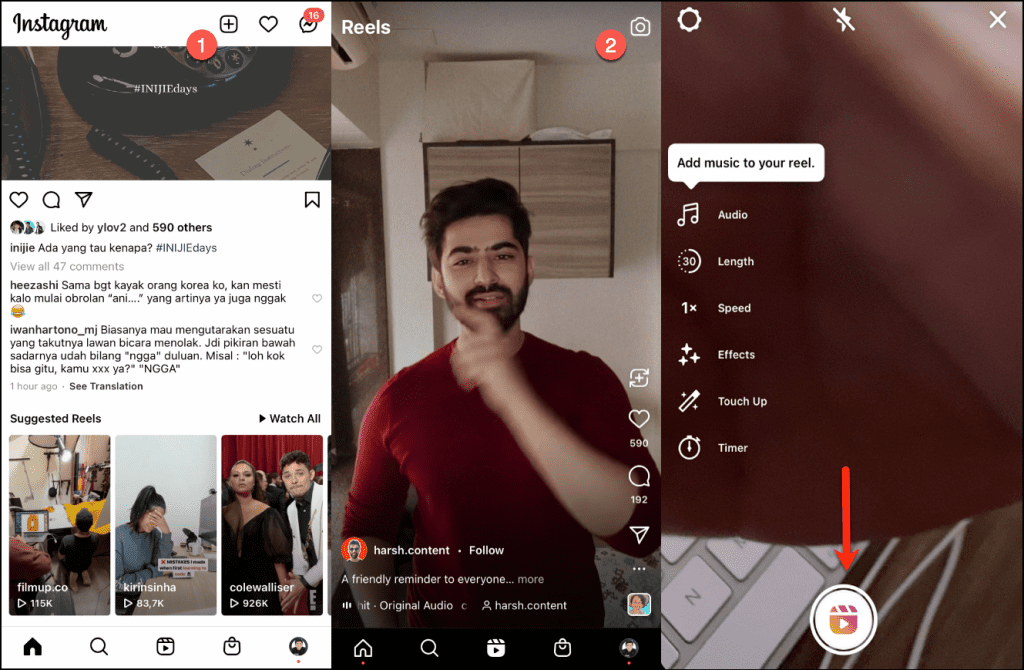Tap Watch All for Suggested Reels
The width and height of the screenshot is (1024, 670).
pos(290,419)
